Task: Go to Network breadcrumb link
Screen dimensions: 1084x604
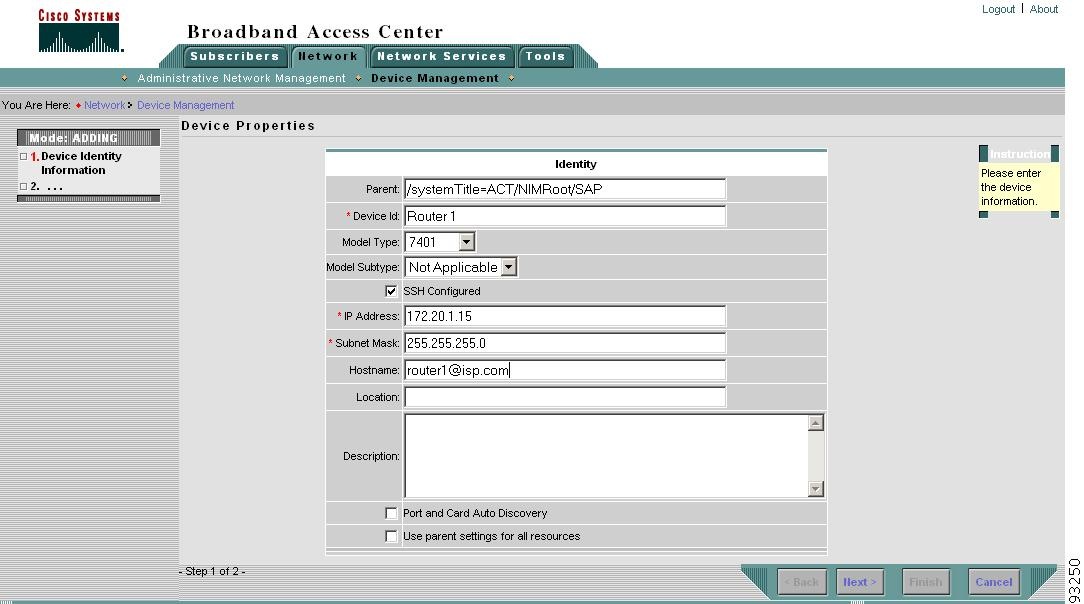Action: coord(104,105)
